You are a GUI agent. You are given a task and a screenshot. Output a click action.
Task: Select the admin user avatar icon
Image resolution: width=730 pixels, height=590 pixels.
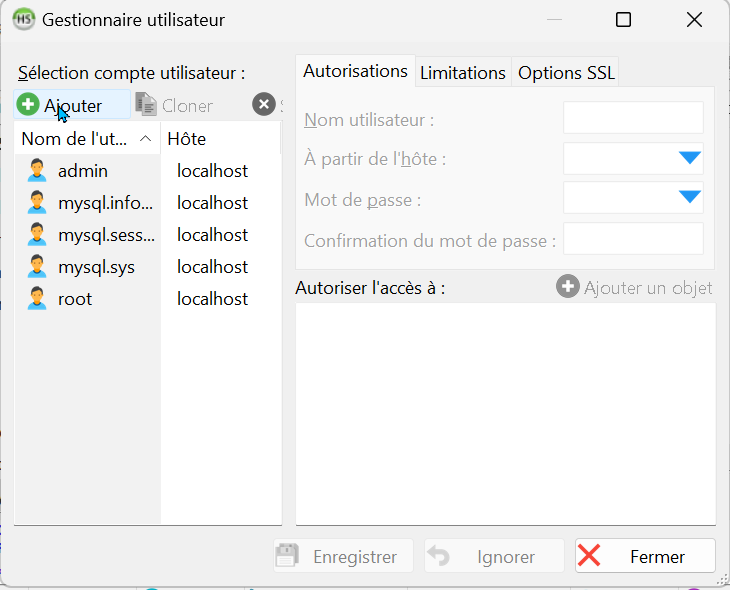tap(37, 171)
